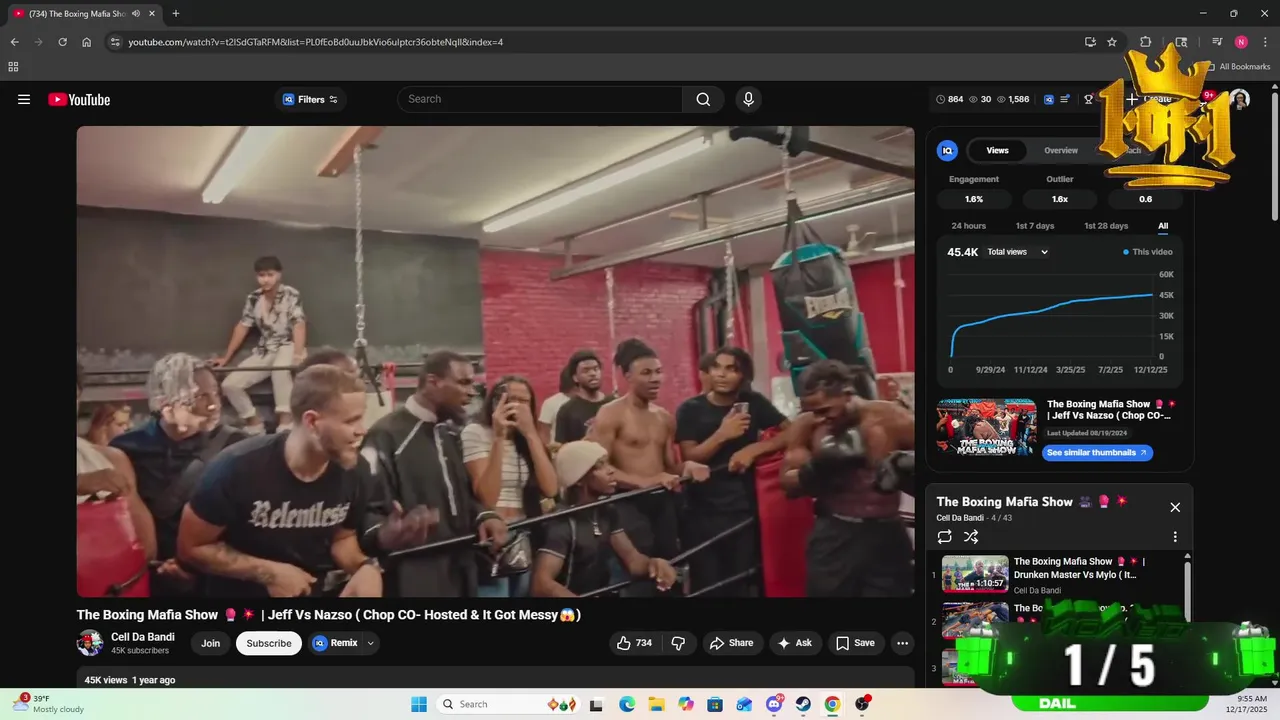Subscribe to Cell Da Bandi
Viewport: 1280px width, 720px height.
point(269,643)
